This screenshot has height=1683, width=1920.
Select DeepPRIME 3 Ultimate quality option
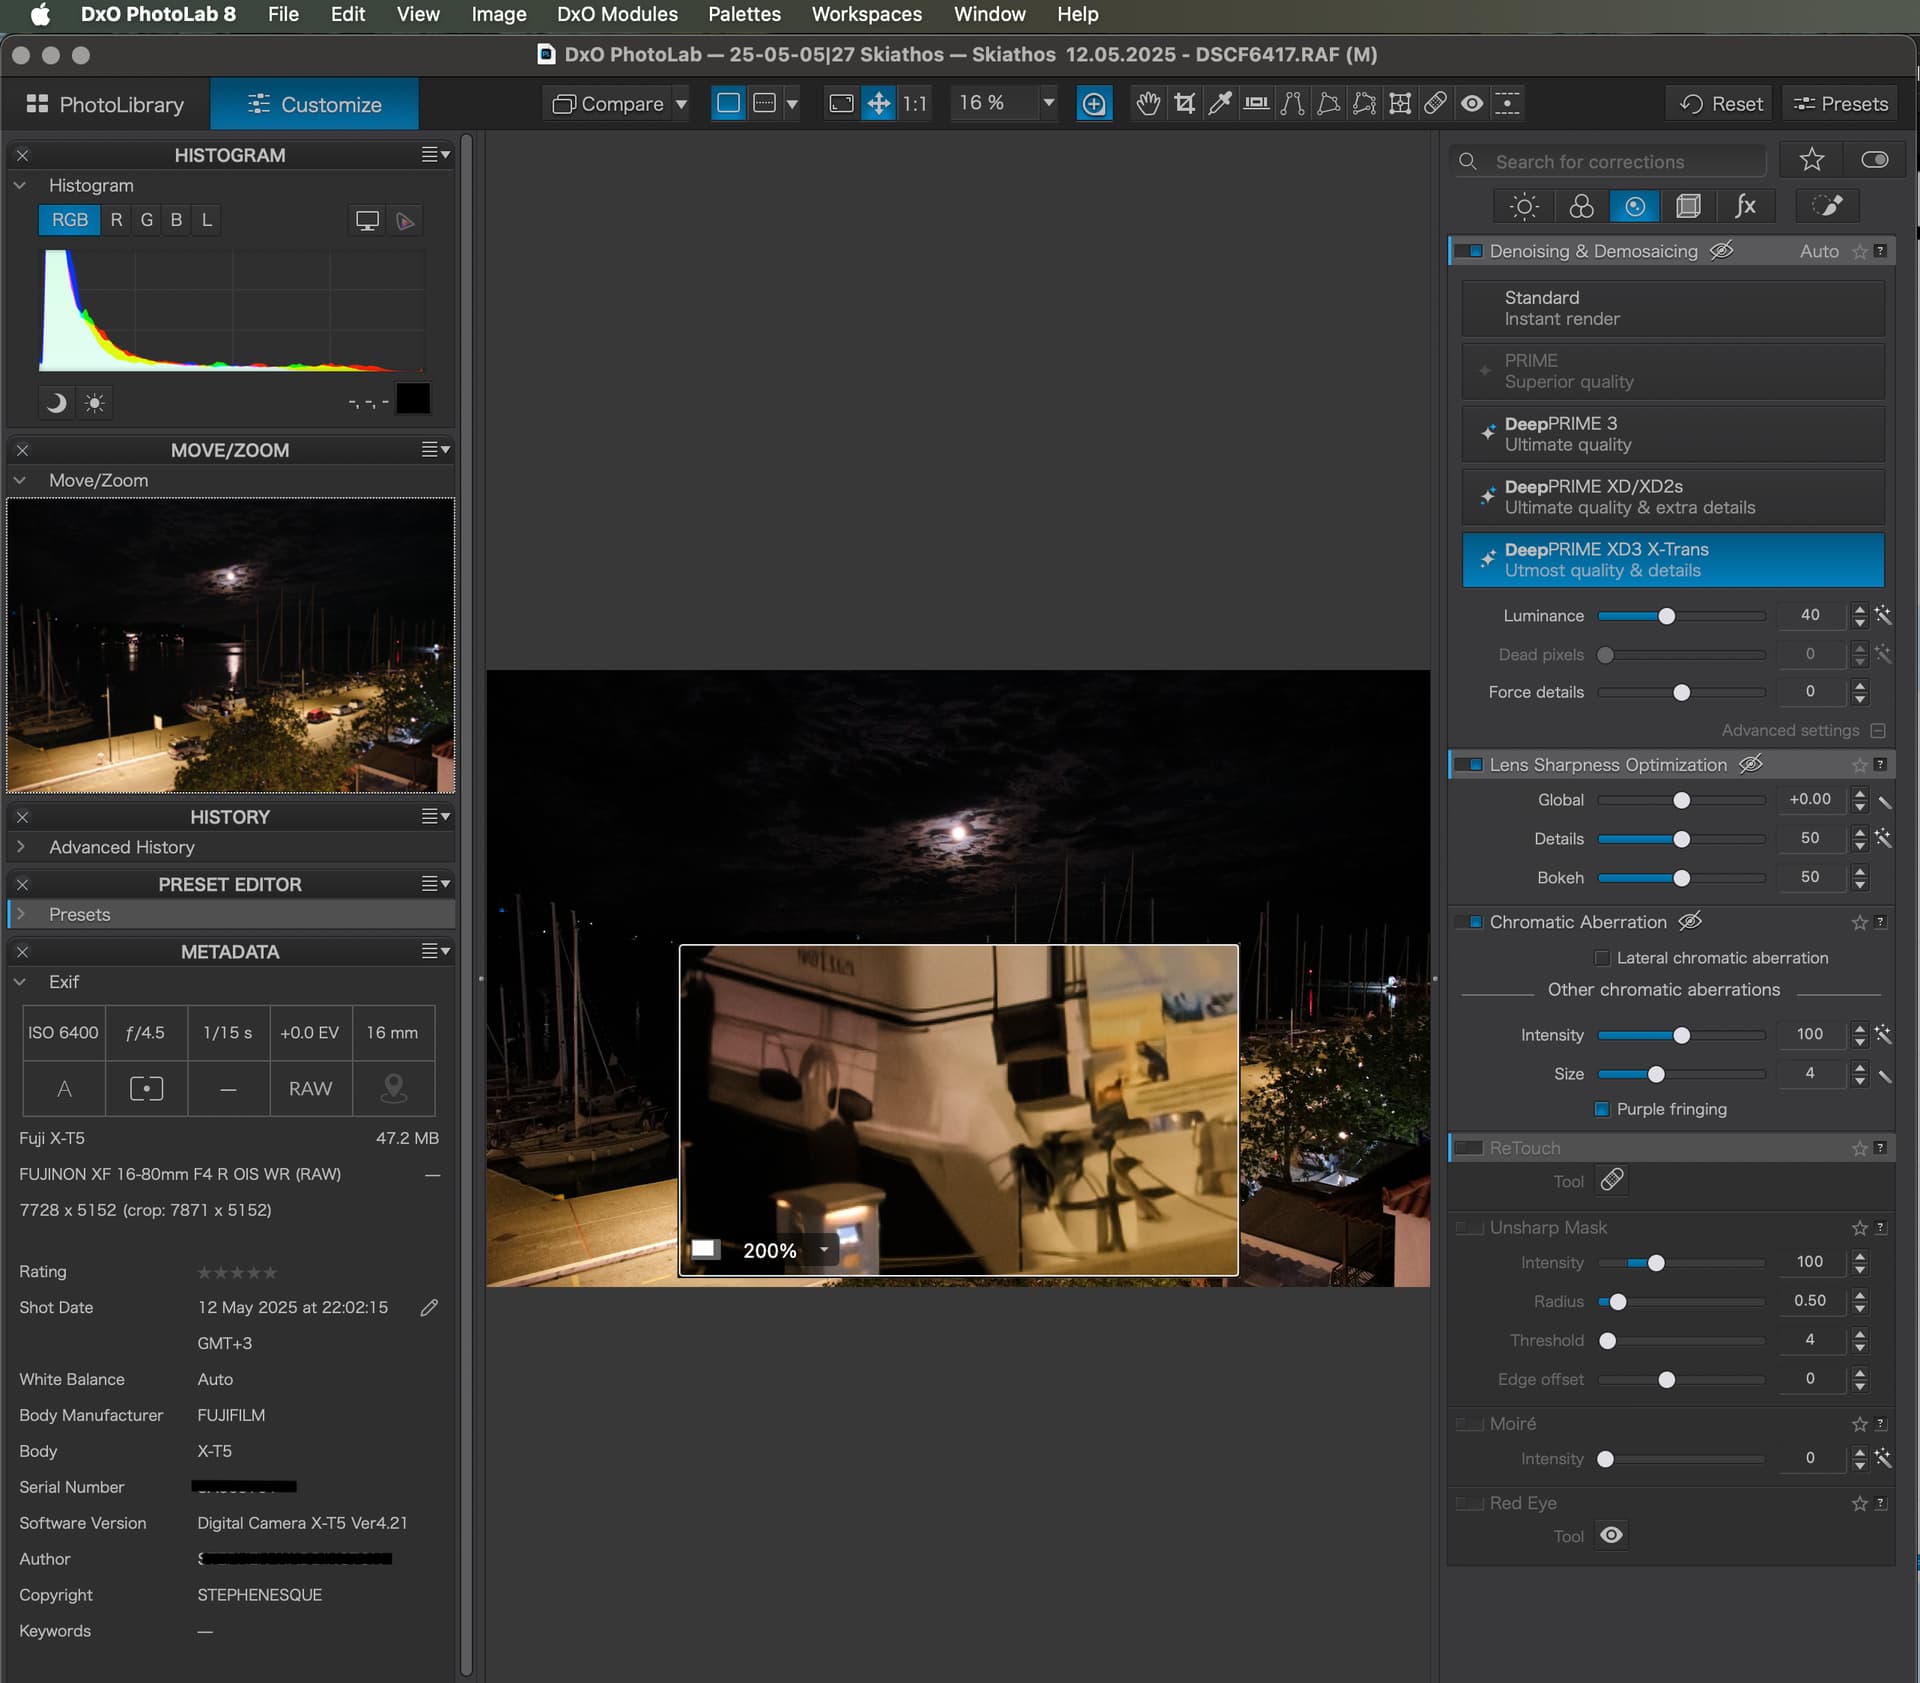[x=1672, y=434]
